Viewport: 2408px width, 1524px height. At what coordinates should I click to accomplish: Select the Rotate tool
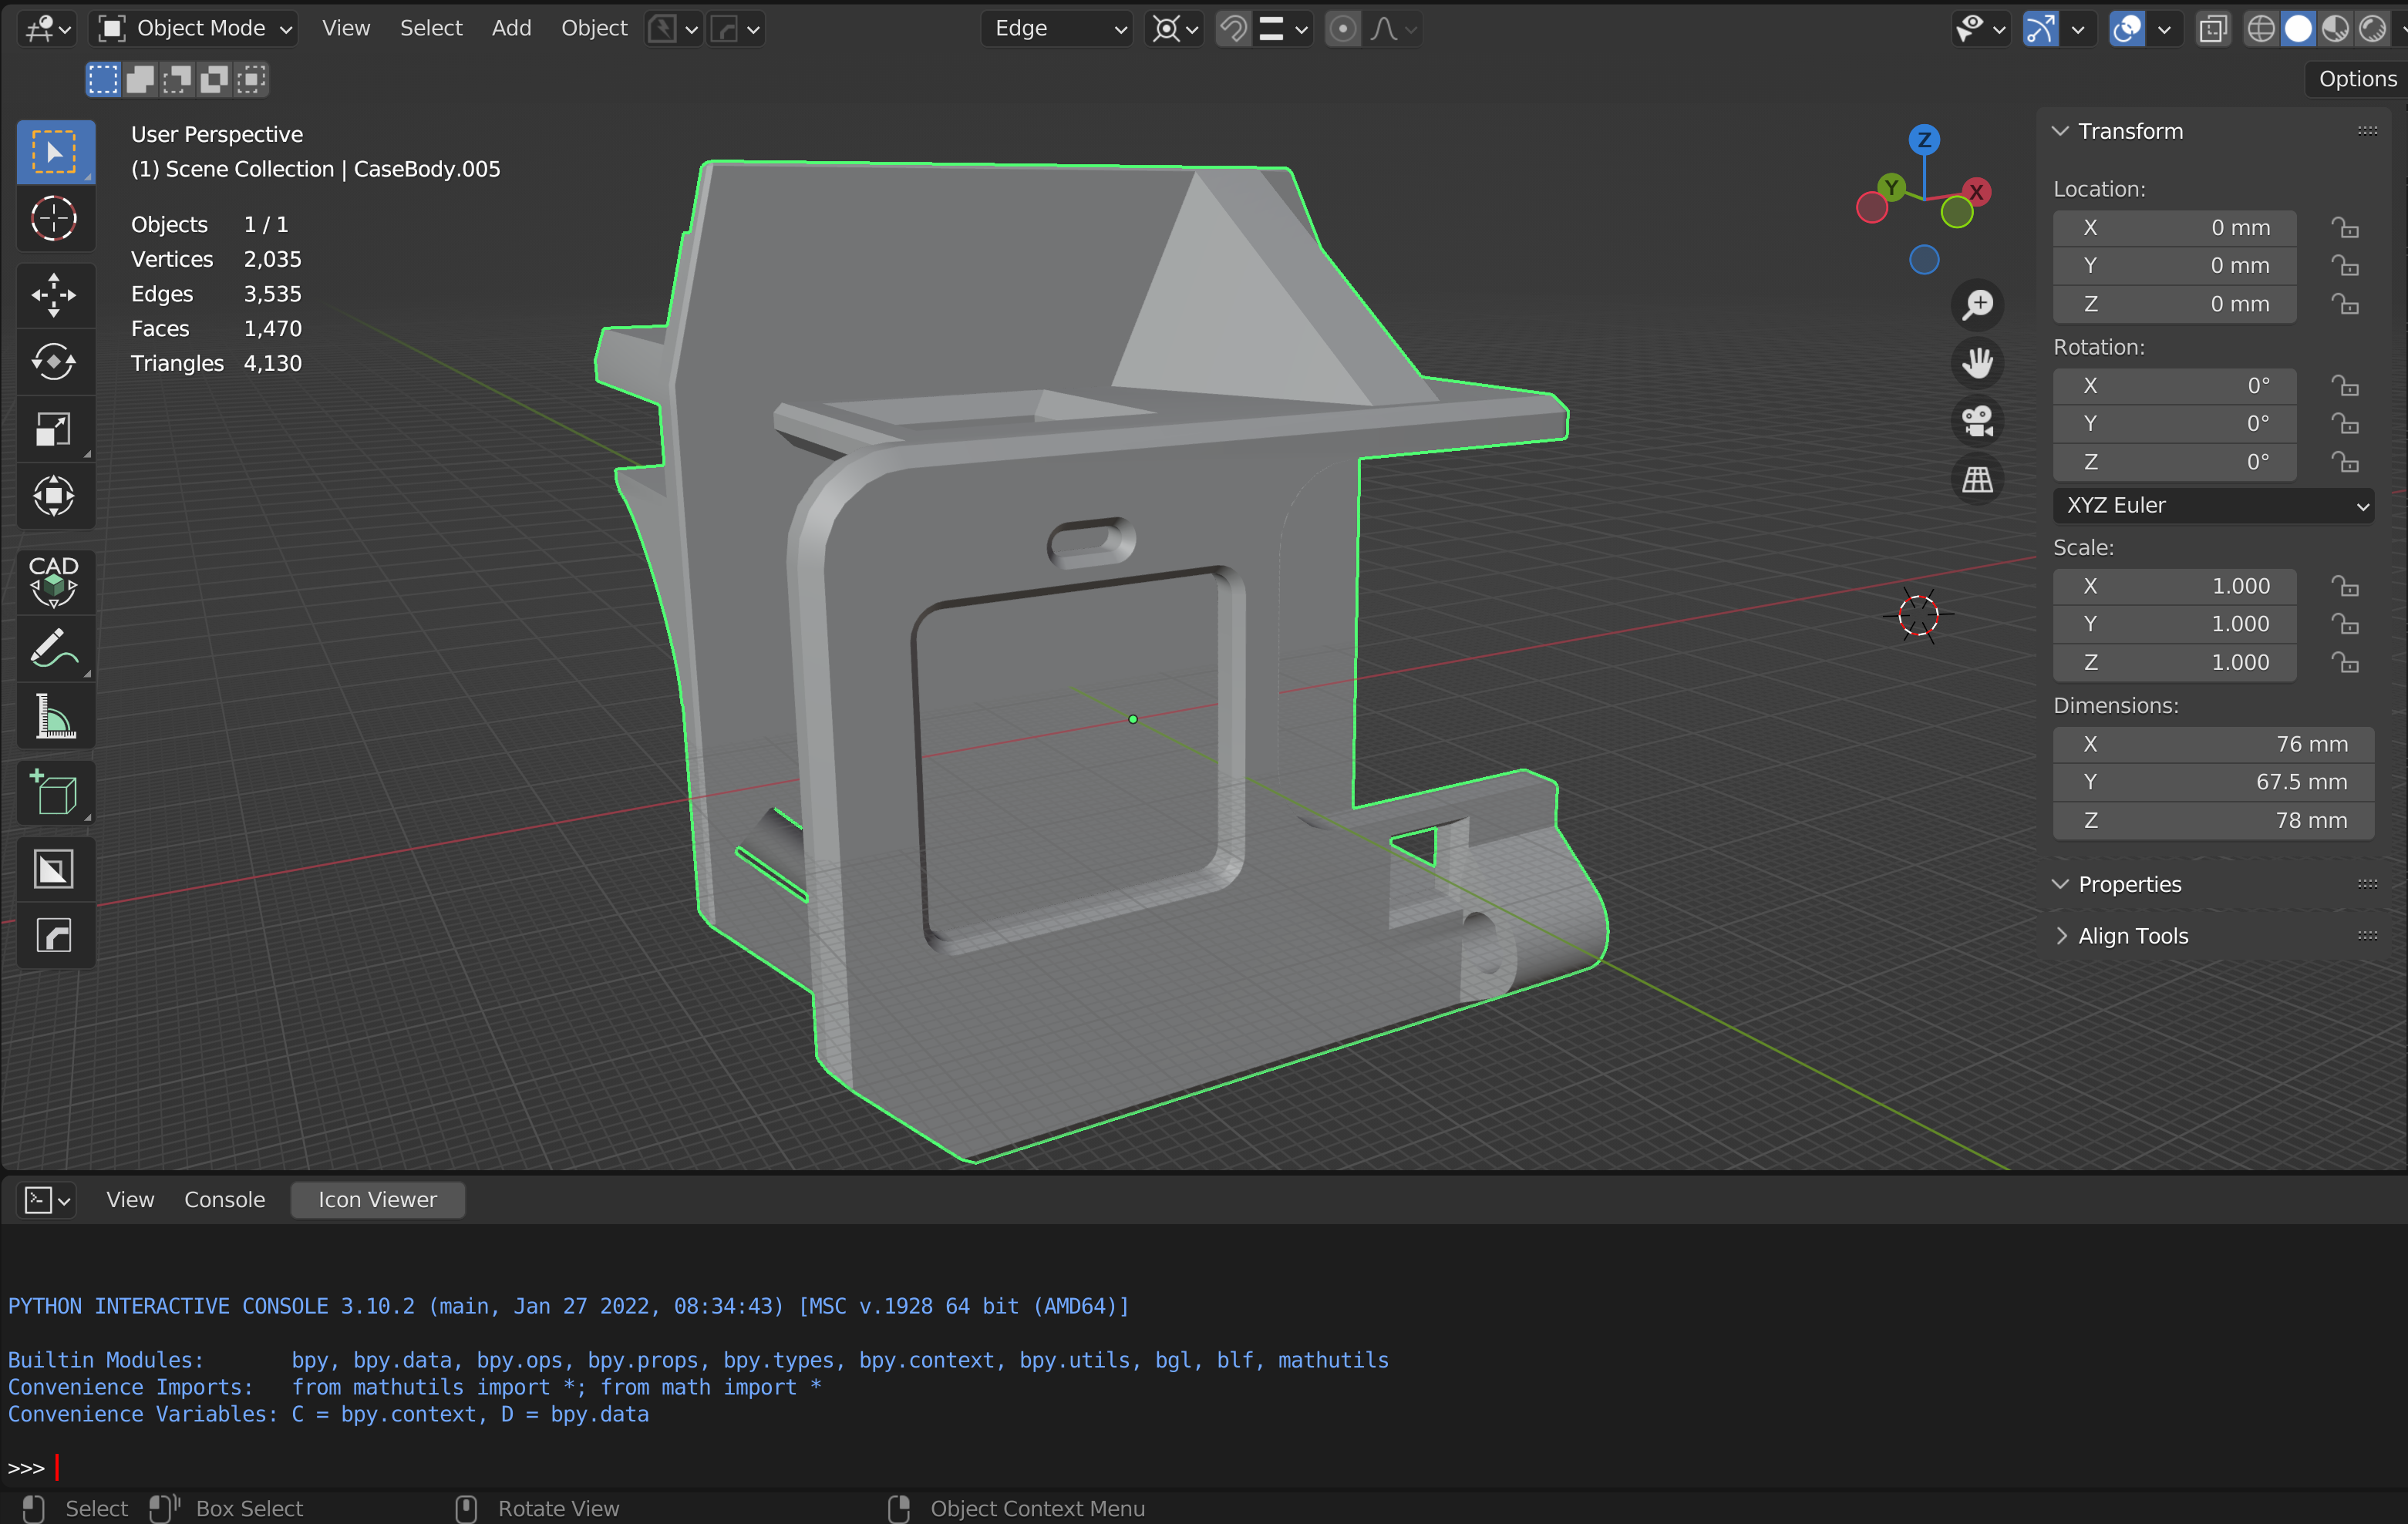[x=55, y=362]
